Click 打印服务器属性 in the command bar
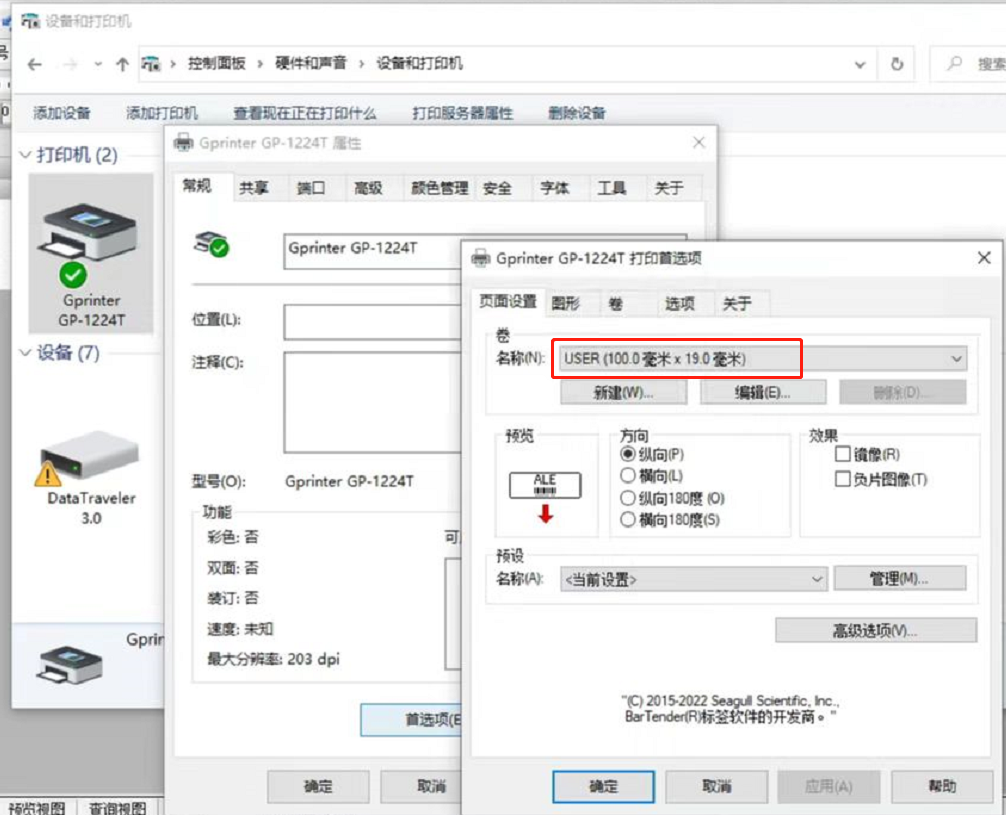 tap(463, 114)
